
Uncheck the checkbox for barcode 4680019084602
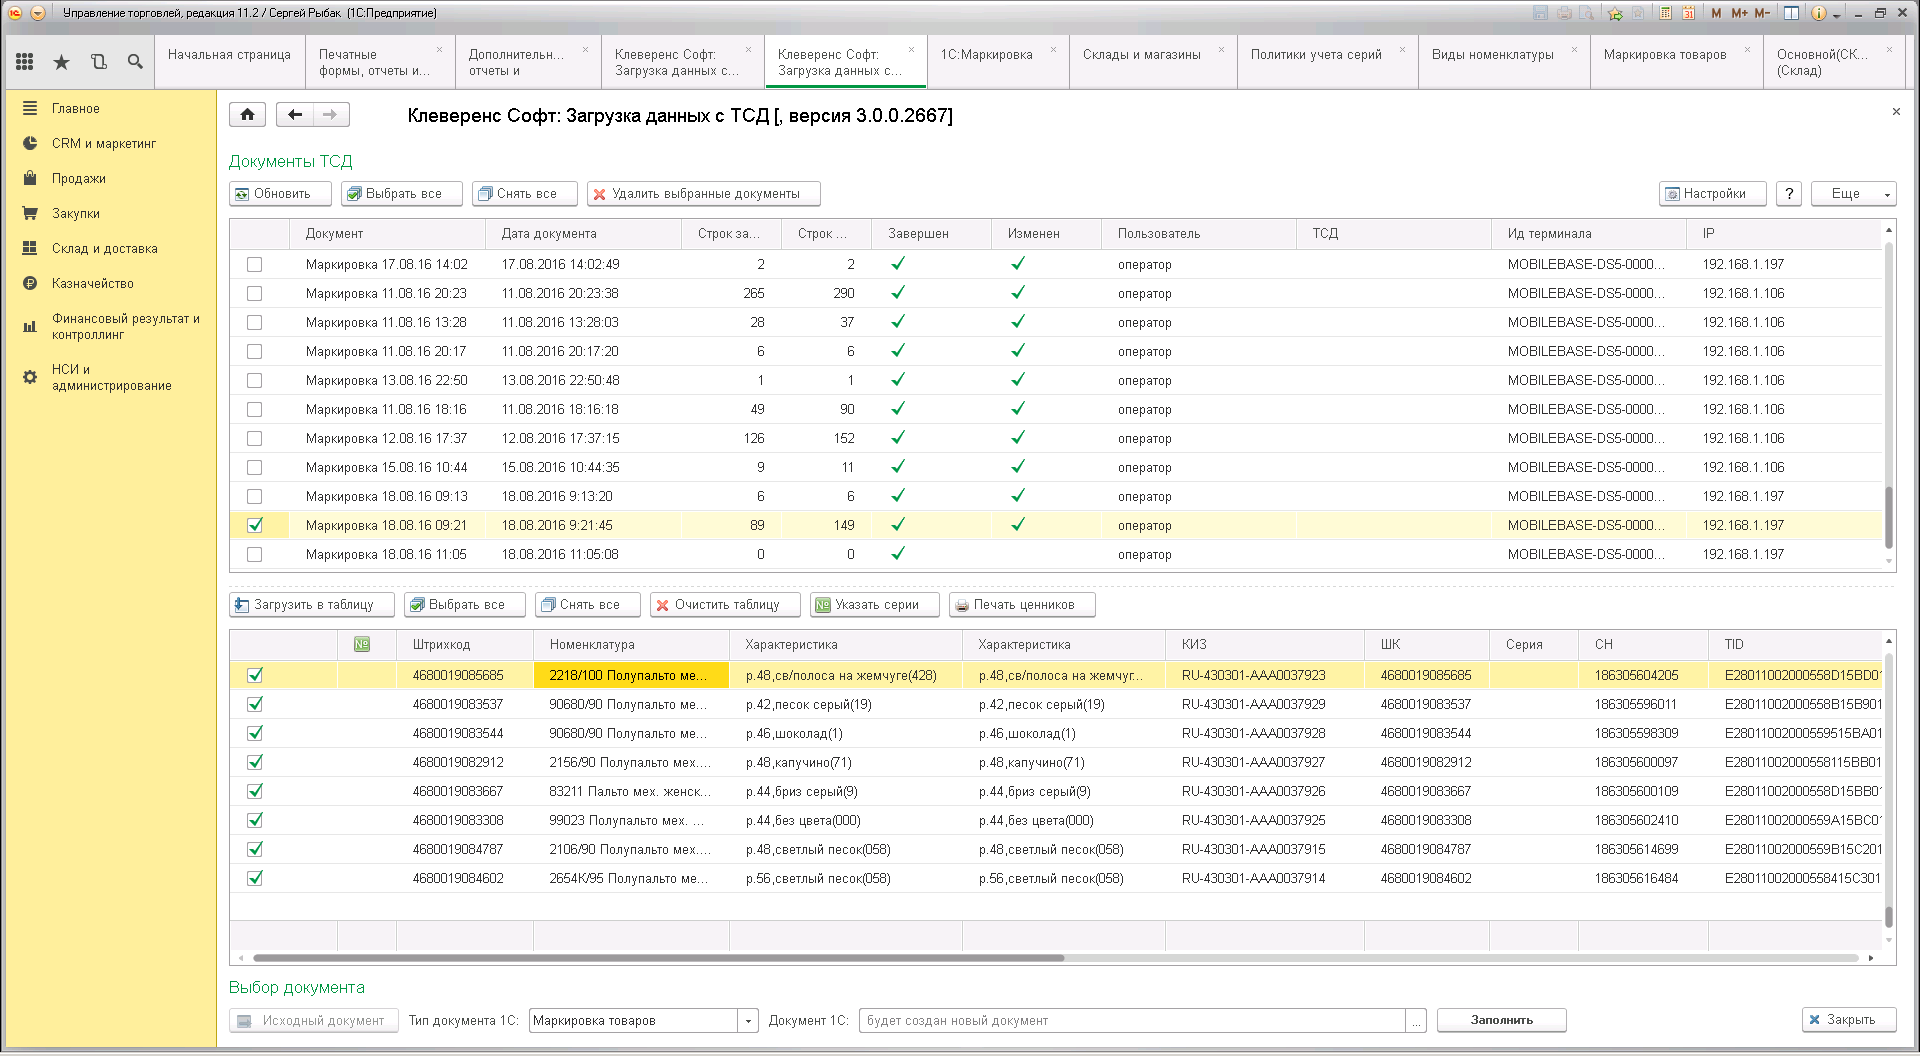(x=255, y=878)
